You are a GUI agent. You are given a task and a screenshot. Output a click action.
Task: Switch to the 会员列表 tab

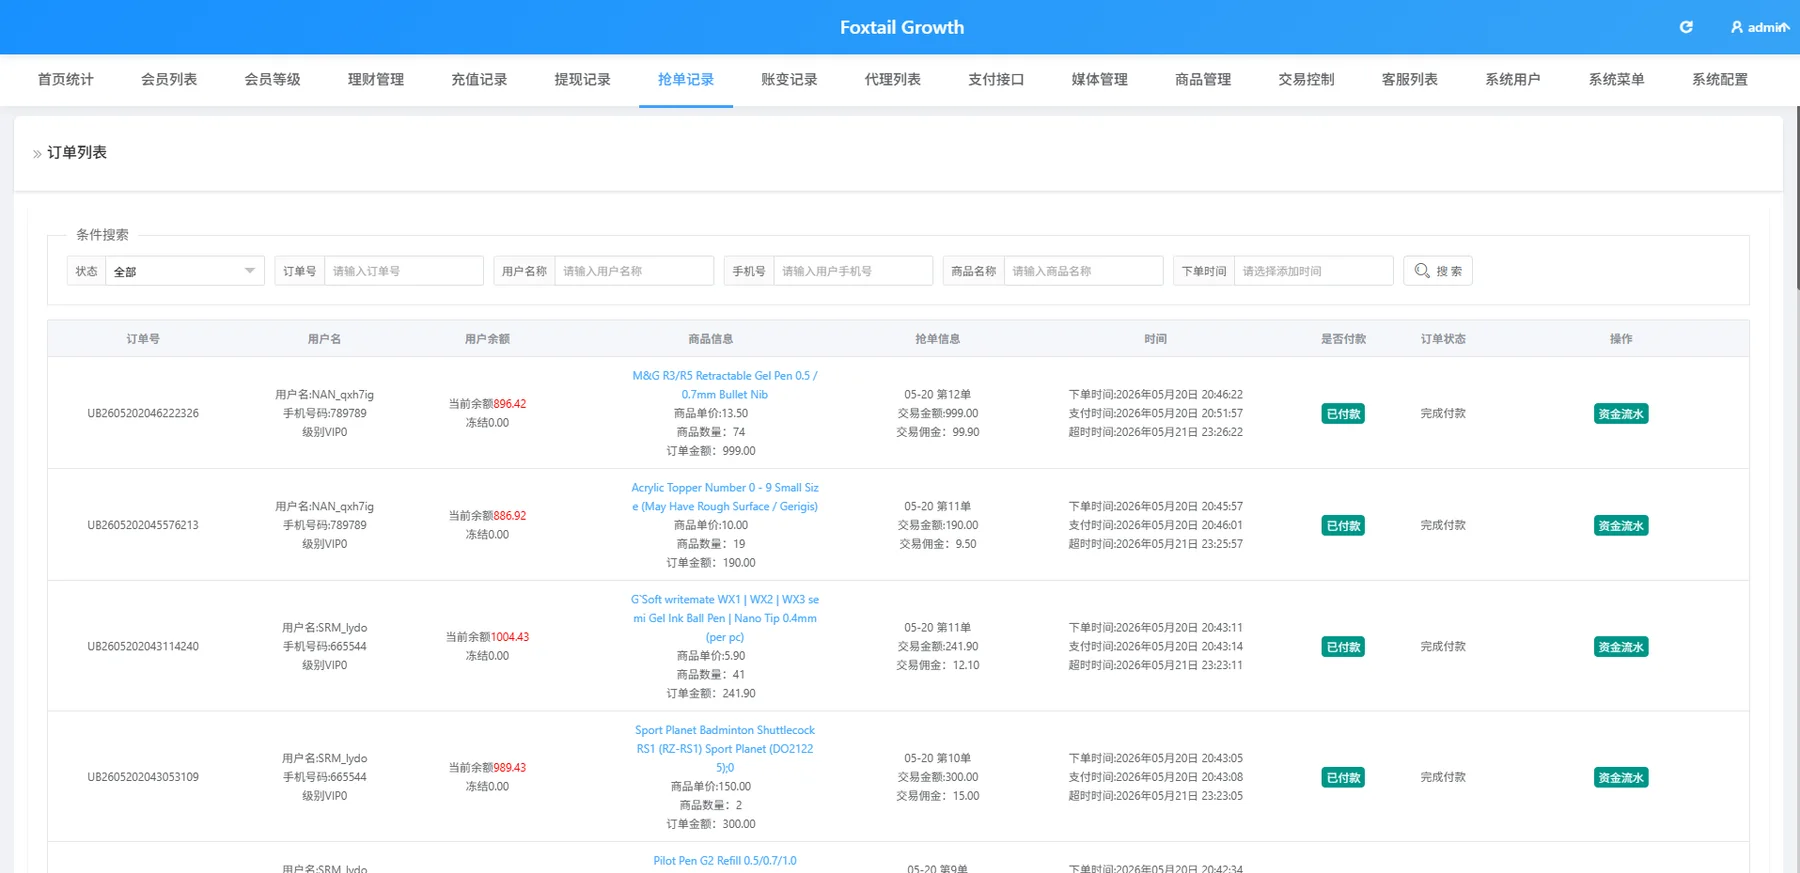tap(169, 80)
